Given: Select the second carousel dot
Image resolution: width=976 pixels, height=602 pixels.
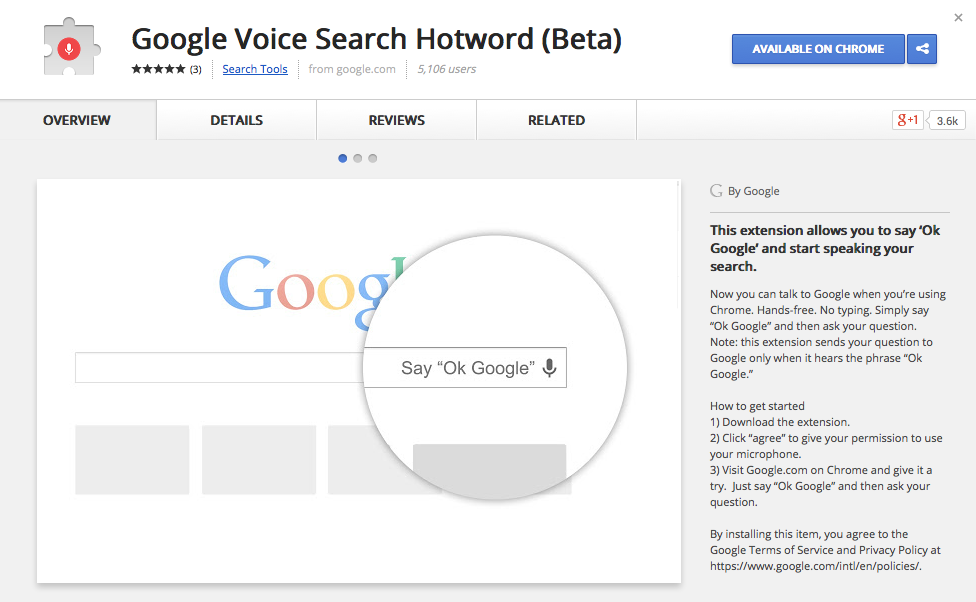Looking at the screenshot, I should click(x=358, y=158).
